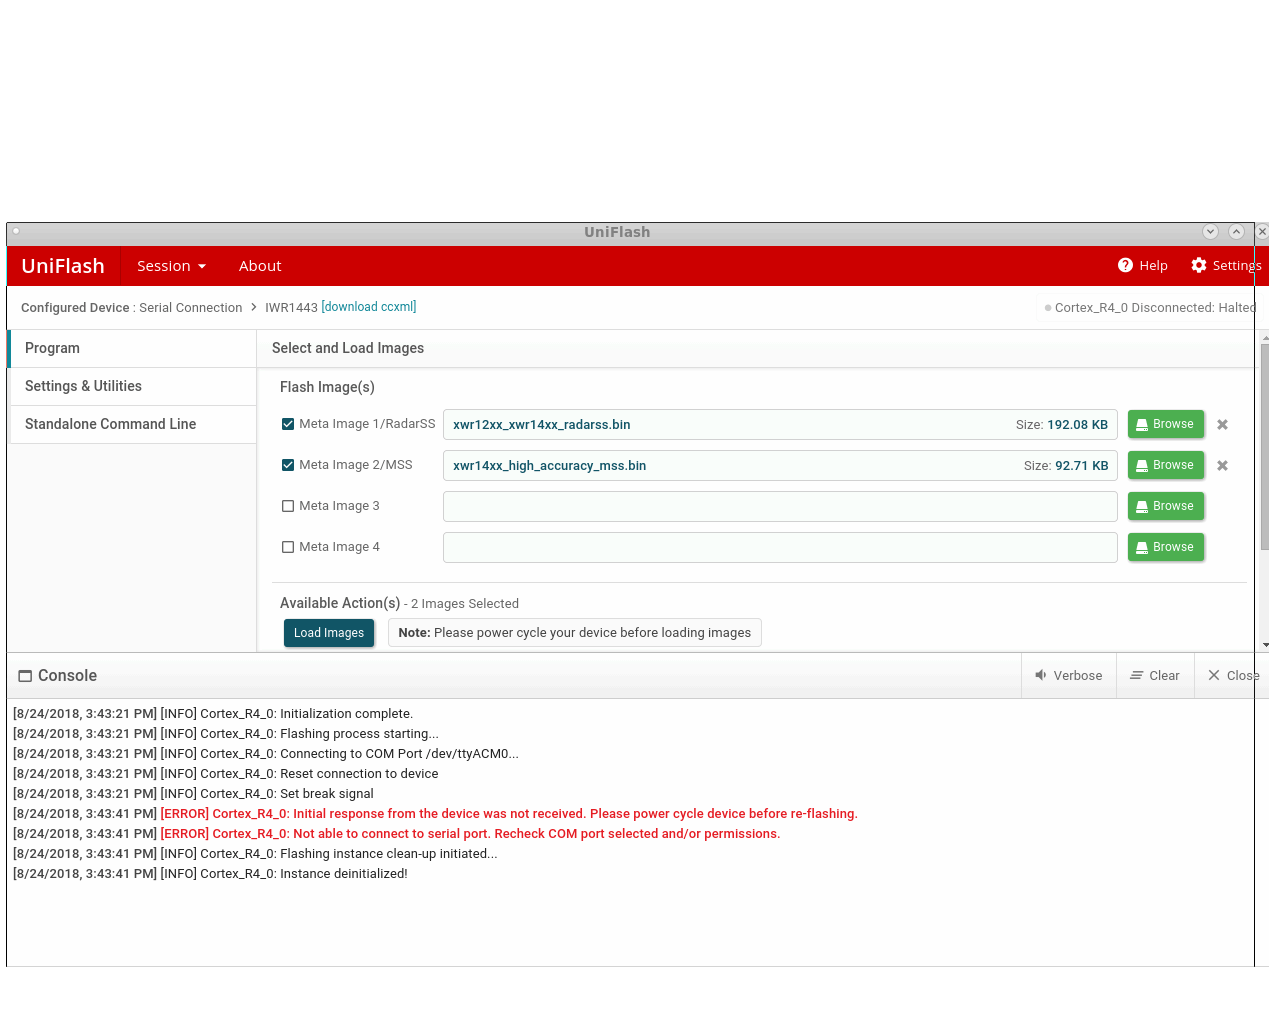Click the Flashing process starting log line
Screen dimensions: 1280x1024
226,733
